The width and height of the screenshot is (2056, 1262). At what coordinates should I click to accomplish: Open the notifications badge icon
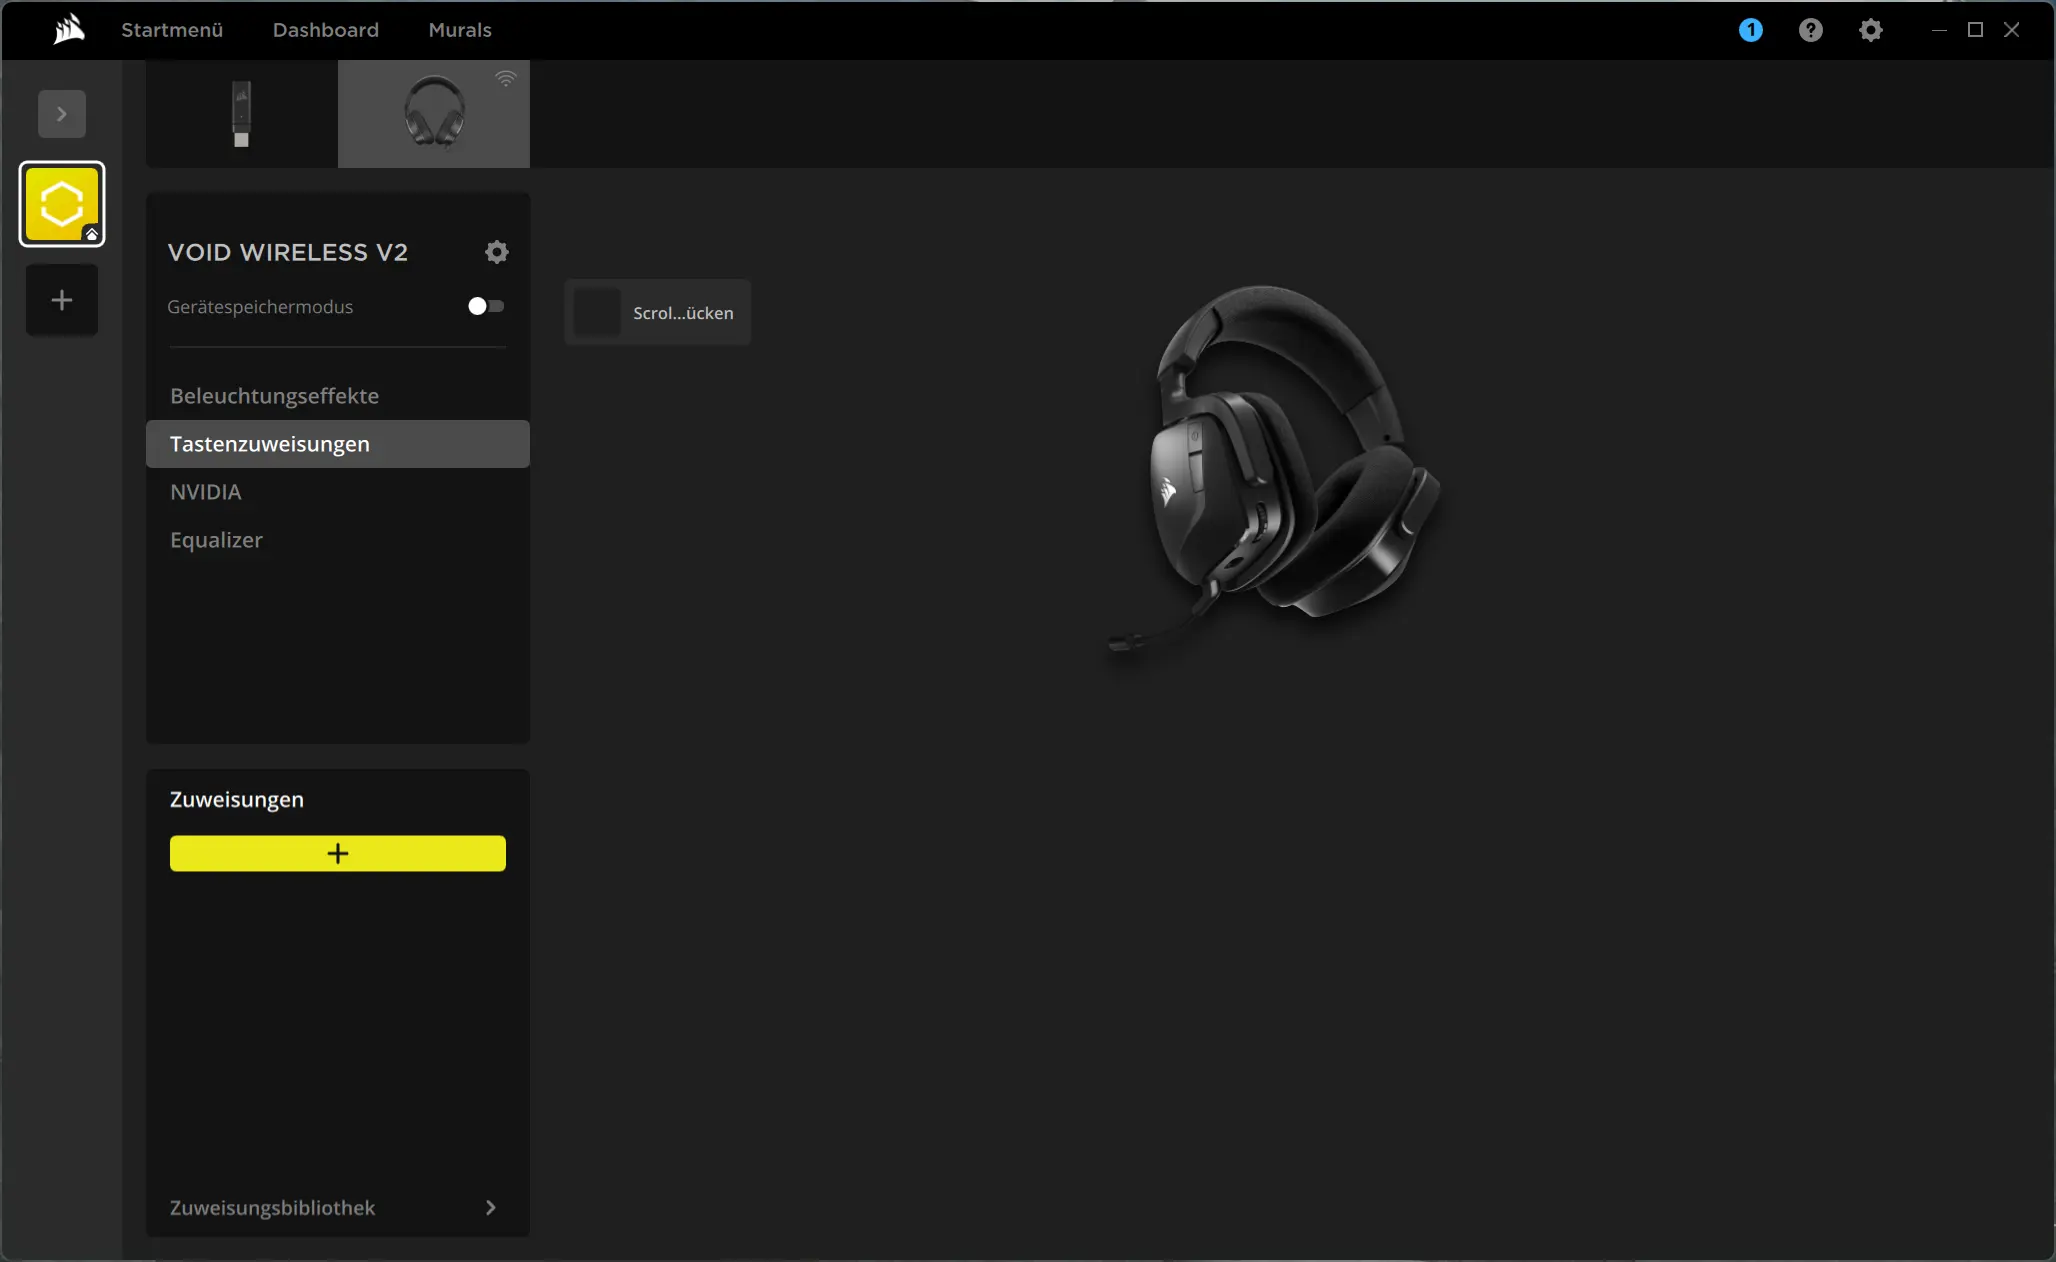coord(1750,30)
